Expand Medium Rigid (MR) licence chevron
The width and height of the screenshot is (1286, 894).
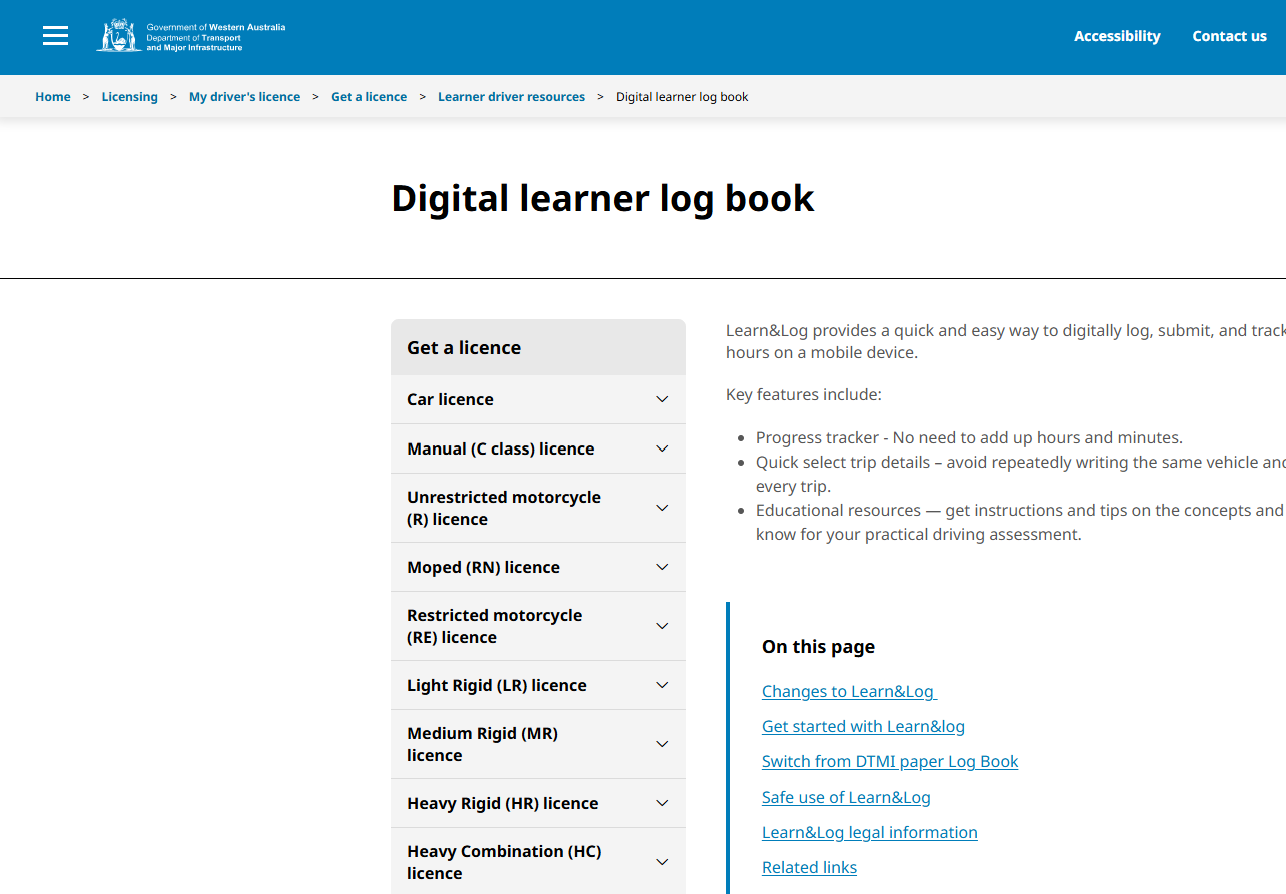[662, 744]
